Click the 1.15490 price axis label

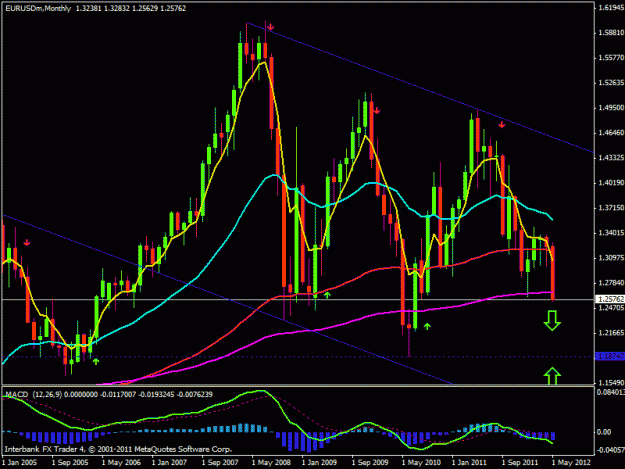coord(611,383)
